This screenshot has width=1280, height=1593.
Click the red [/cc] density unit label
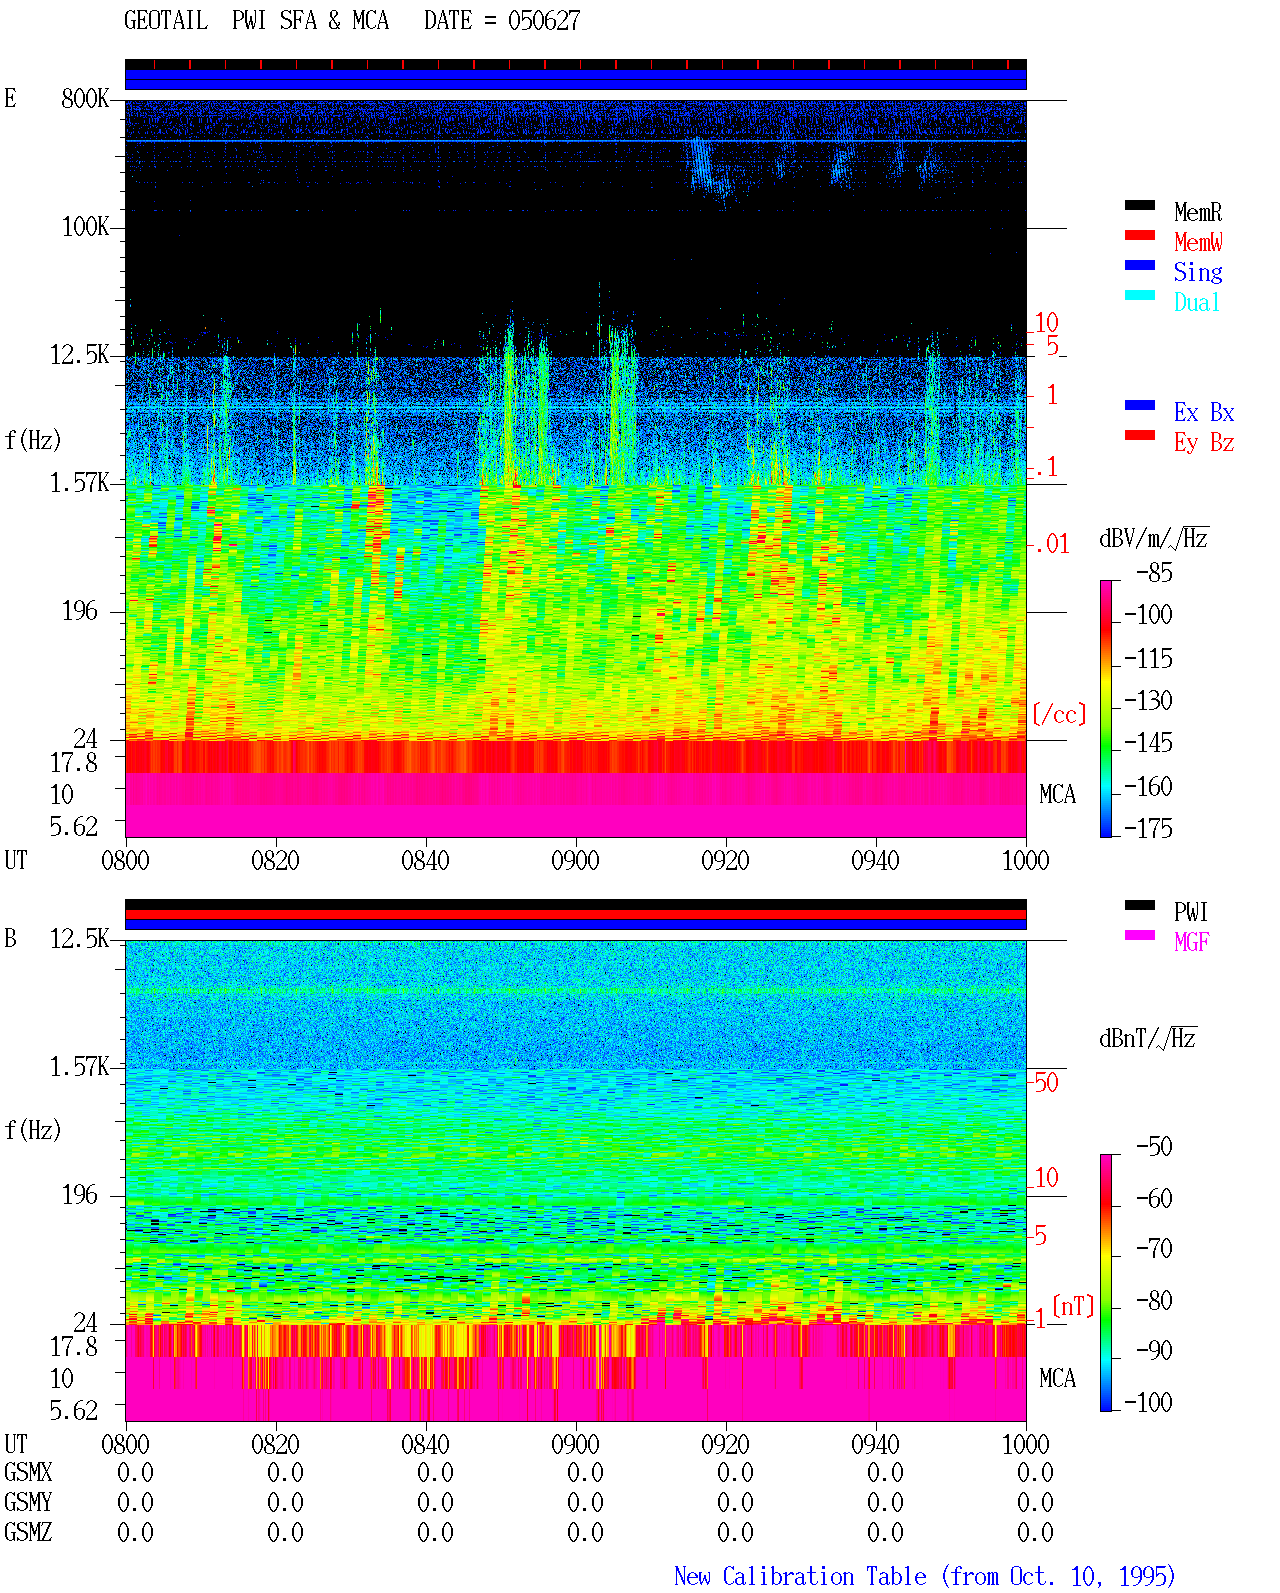(x=1059, y=714)
